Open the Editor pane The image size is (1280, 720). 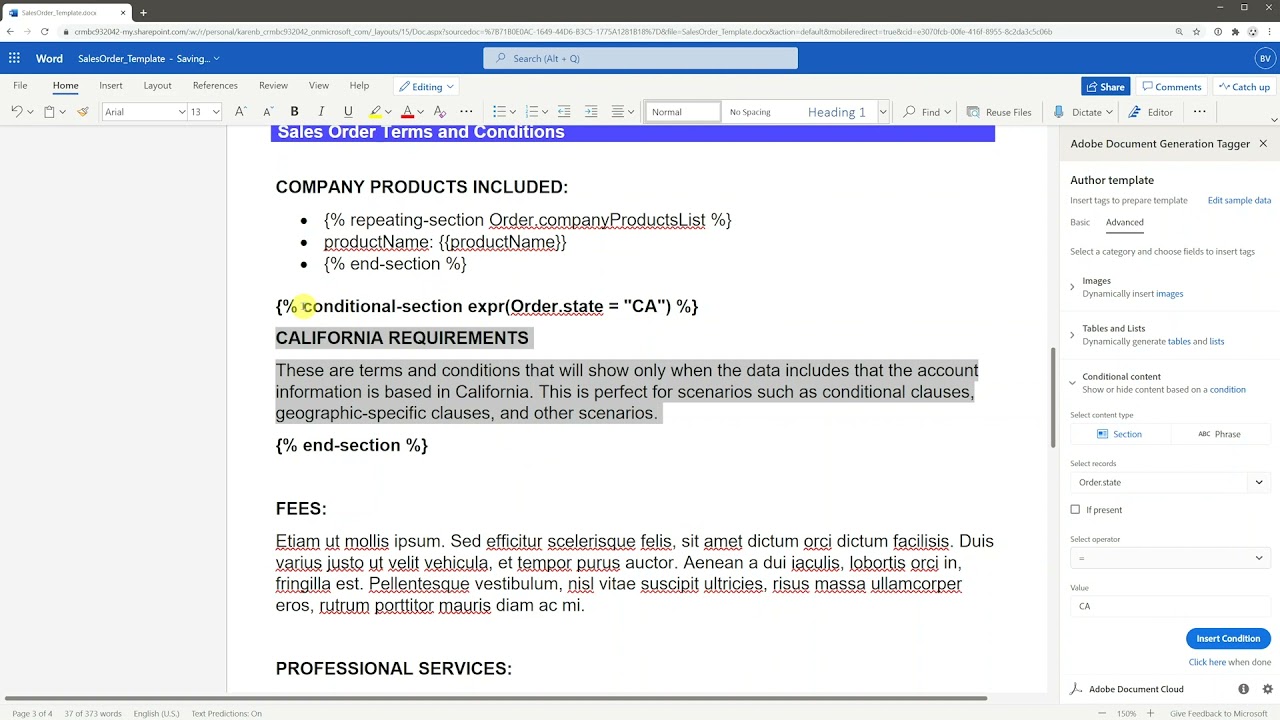[1151, 112]
